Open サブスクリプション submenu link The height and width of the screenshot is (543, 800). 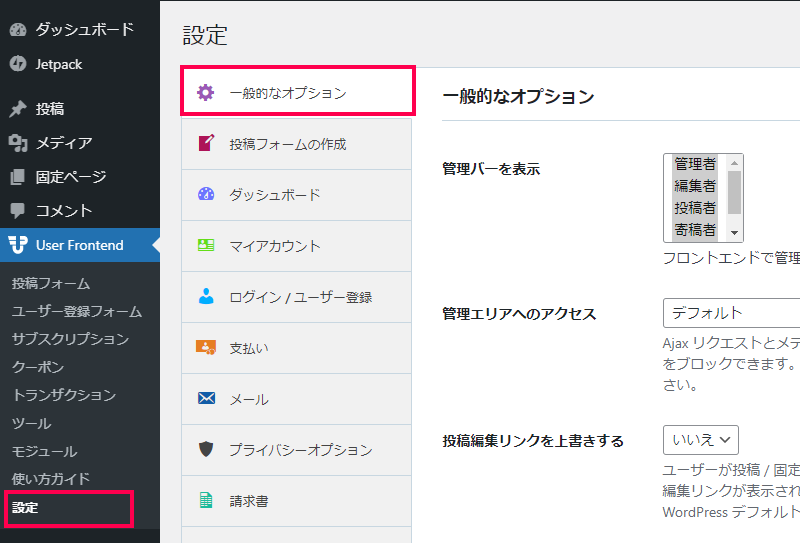pos(70,339)
